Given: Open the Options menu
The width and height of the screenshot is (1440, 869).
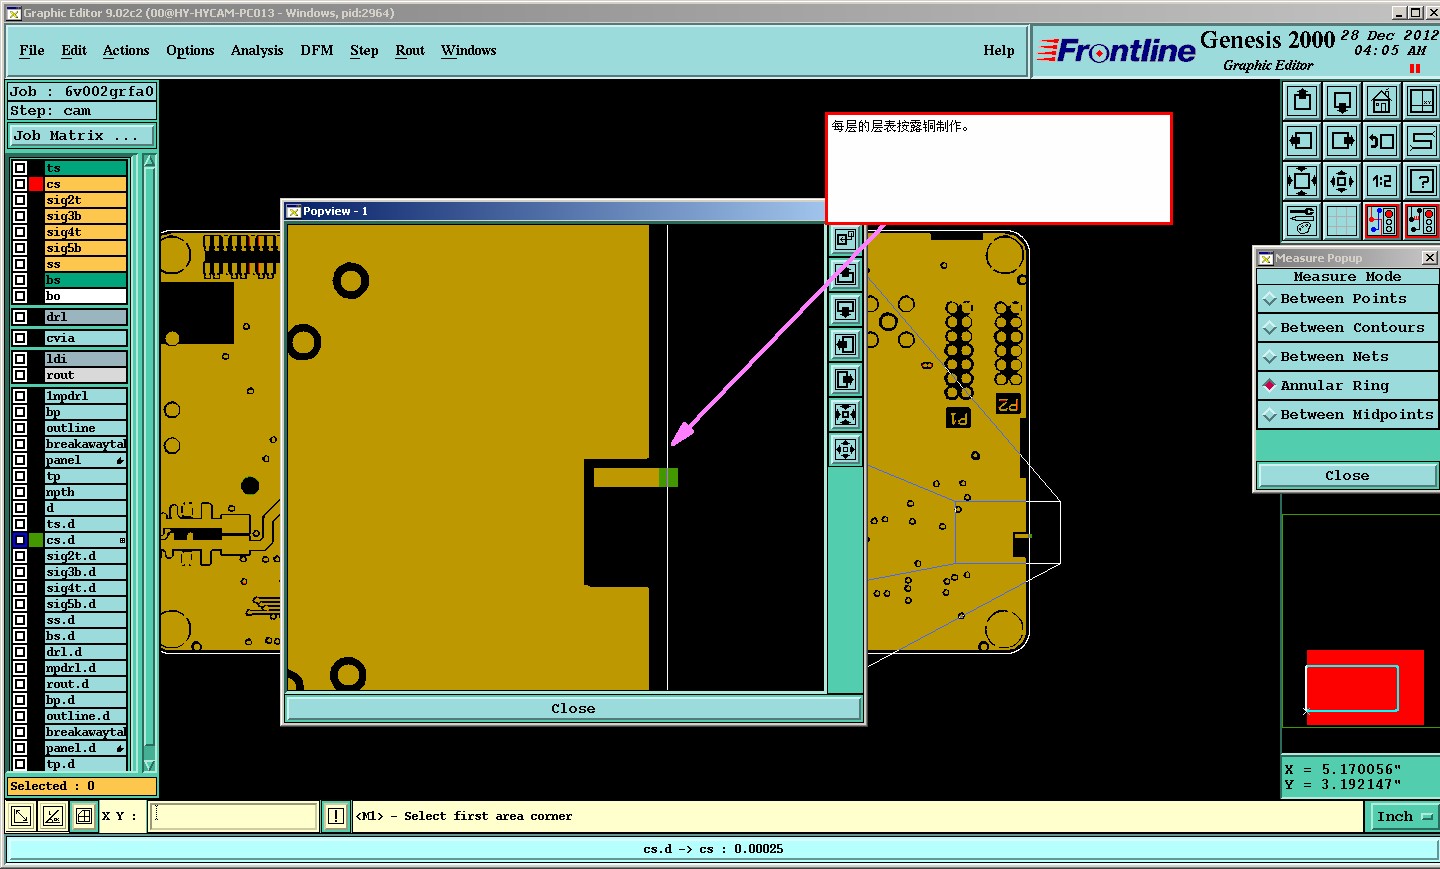Looking at the screenshot, I should coord(190,50).
